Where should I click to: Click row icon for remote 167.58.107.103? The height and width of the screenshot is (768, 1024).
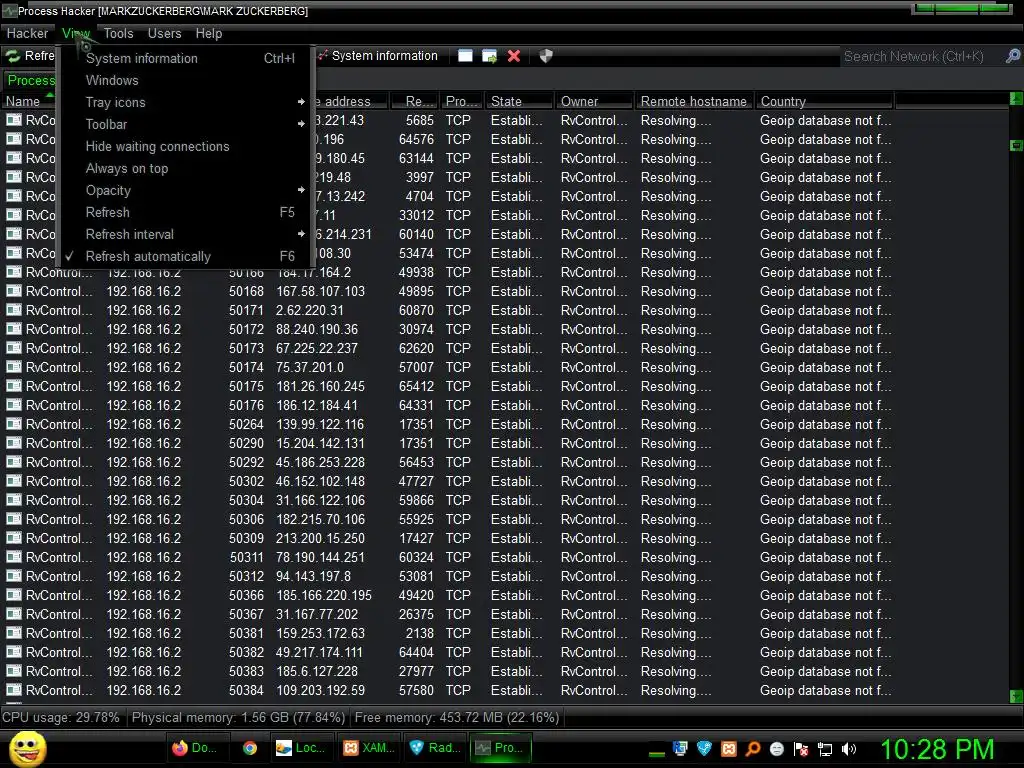pyautogui.click(x=14, y=291)
